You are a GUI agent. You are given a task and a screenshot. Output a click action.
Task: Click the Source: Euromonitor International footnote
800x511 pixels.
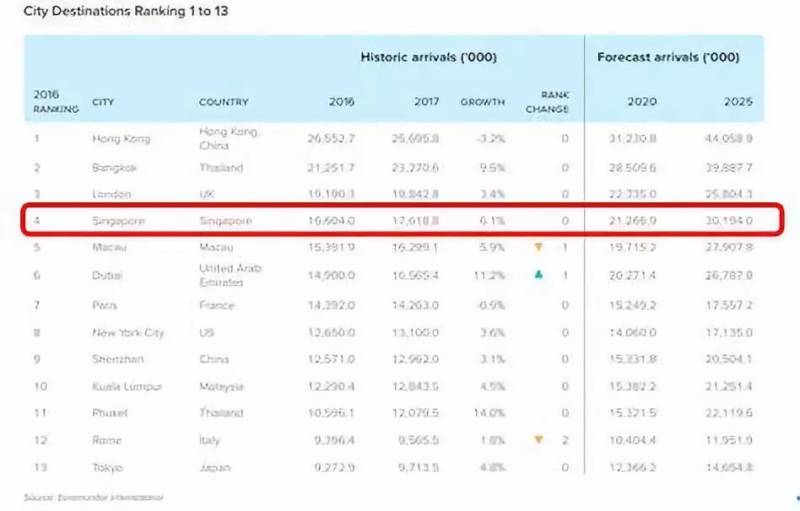(x=93, y=496)
